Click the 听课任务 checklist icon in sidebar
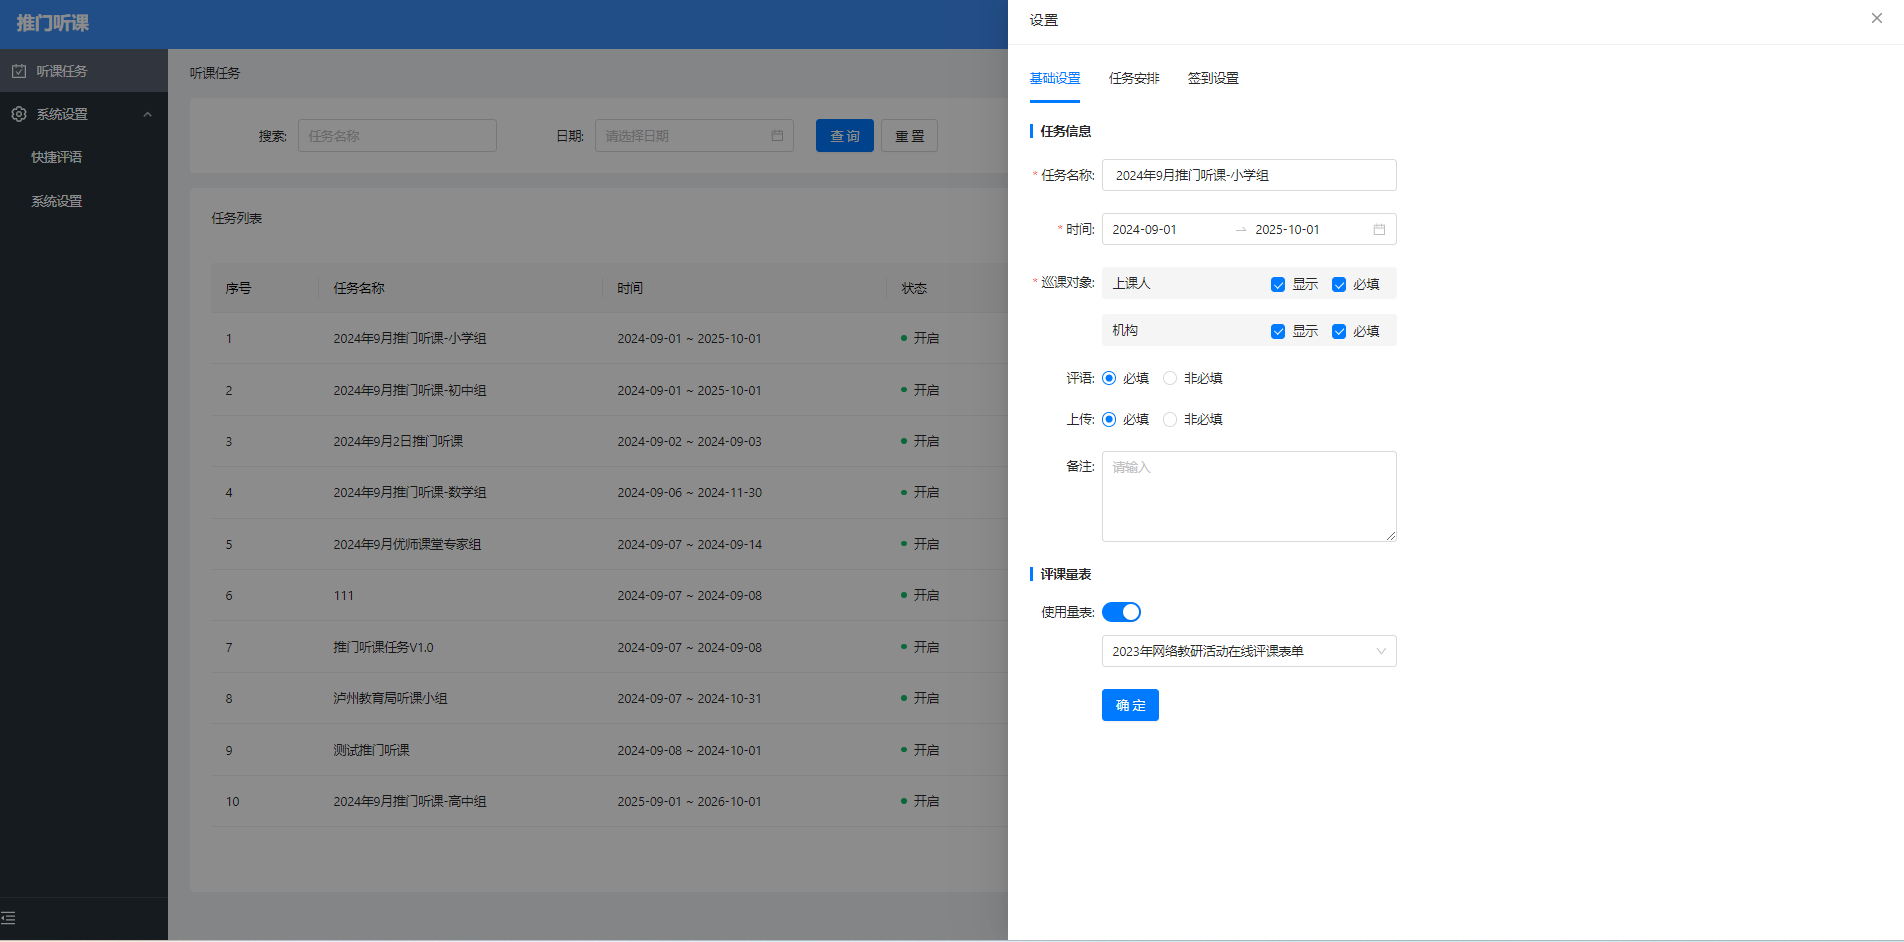The width and height of the screenshot is (1904, 942). 19,71
